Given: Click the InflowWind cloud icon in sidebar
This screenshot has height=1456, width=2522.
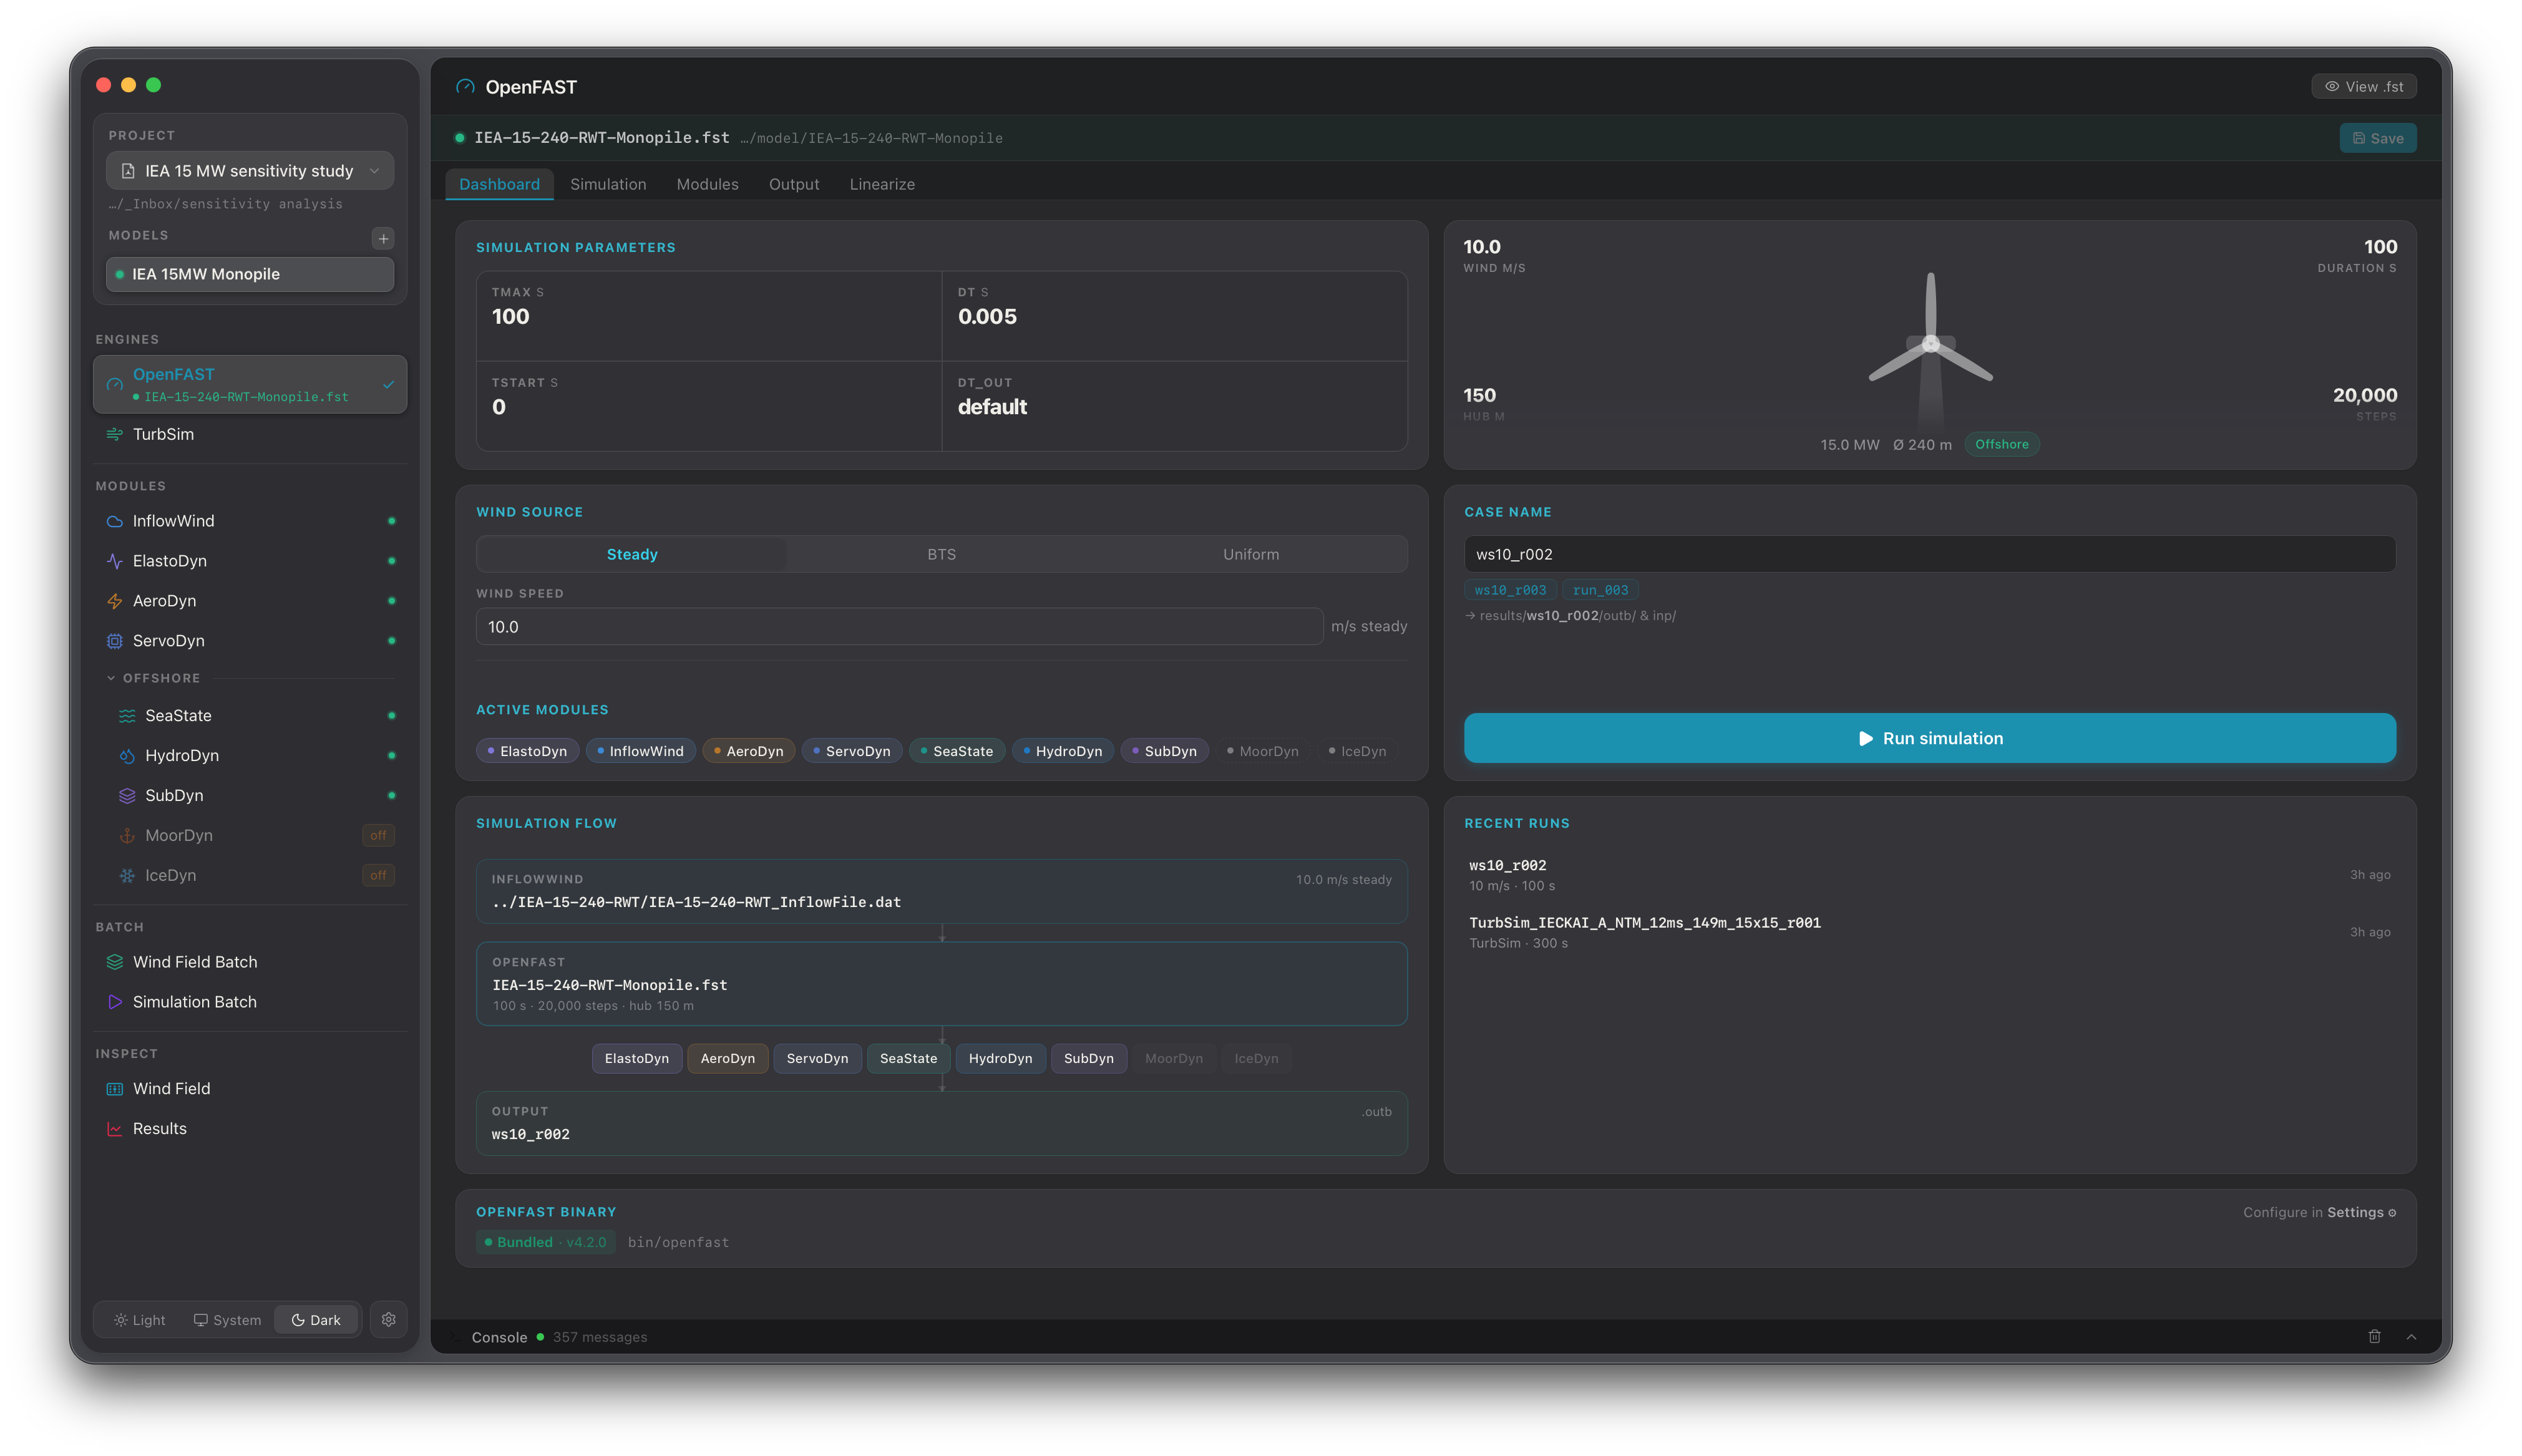Looking at the screenshot, I should pos(114,521).
